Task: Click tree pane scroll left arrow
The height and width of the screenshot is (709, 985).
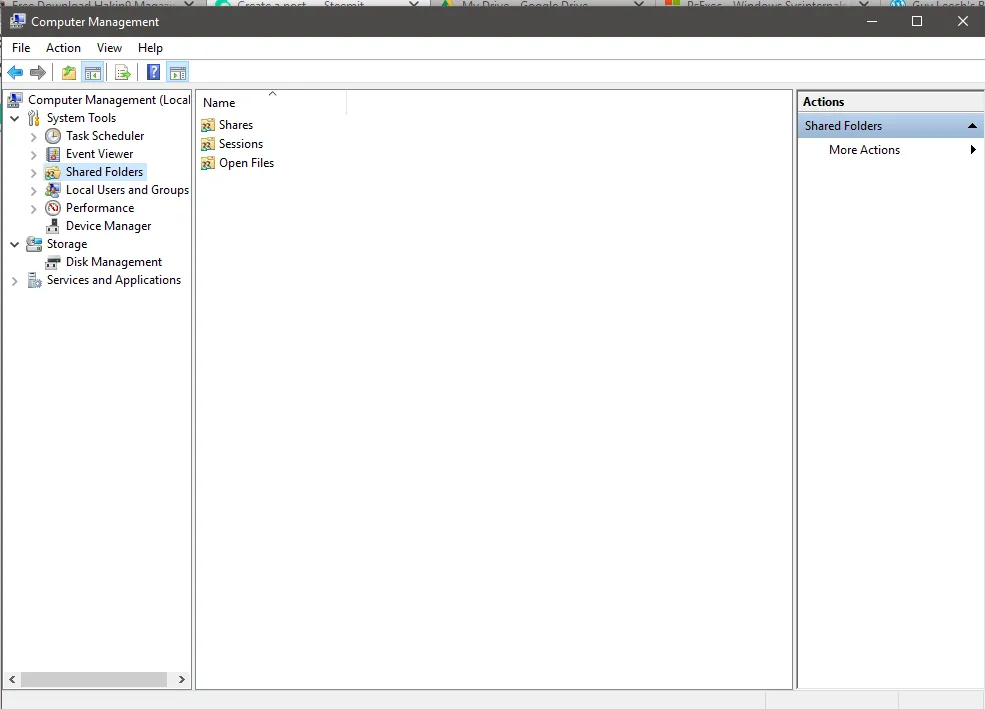Action: pyautogui.click(x=12, y=679)
